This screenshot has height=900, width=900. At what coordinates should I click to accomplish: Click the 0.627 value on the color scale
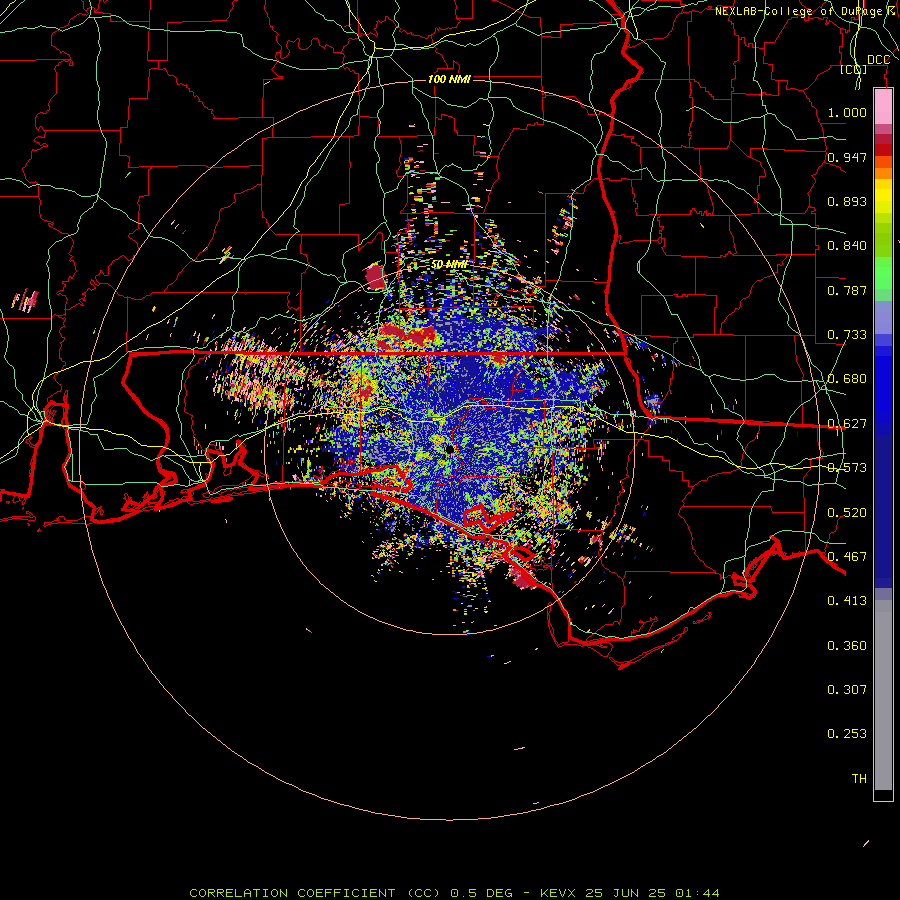coord(847,424)
